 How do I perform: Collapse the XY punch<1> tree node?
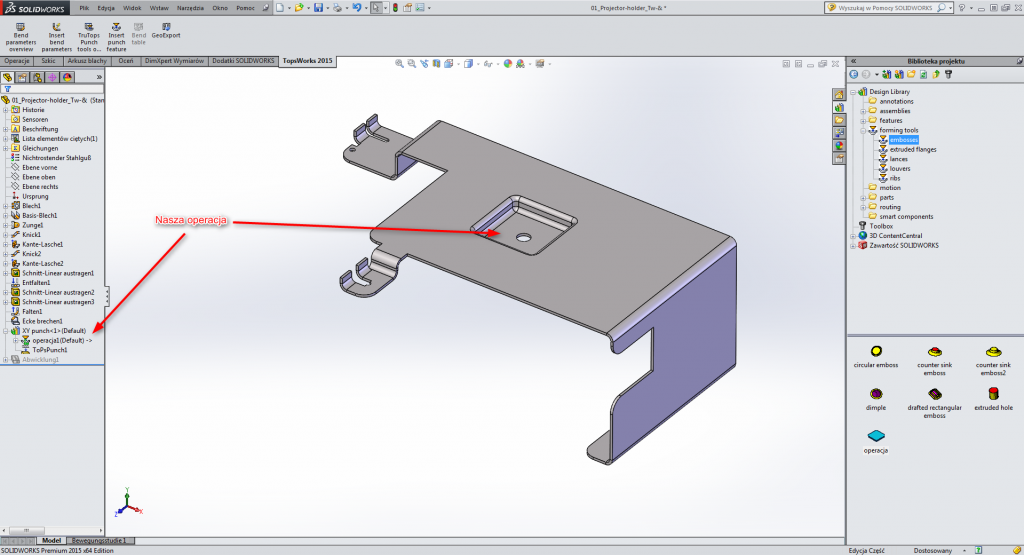(x=6, y=331)
